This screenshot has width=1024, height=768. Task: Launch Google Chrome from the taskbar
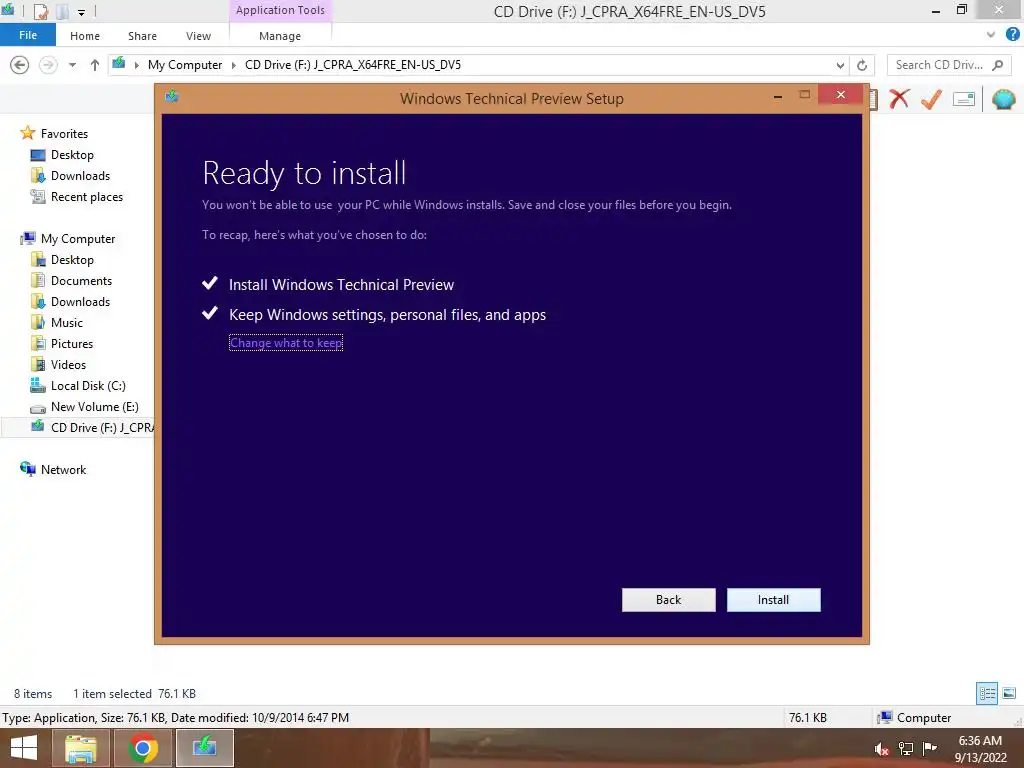pos(142,748)
